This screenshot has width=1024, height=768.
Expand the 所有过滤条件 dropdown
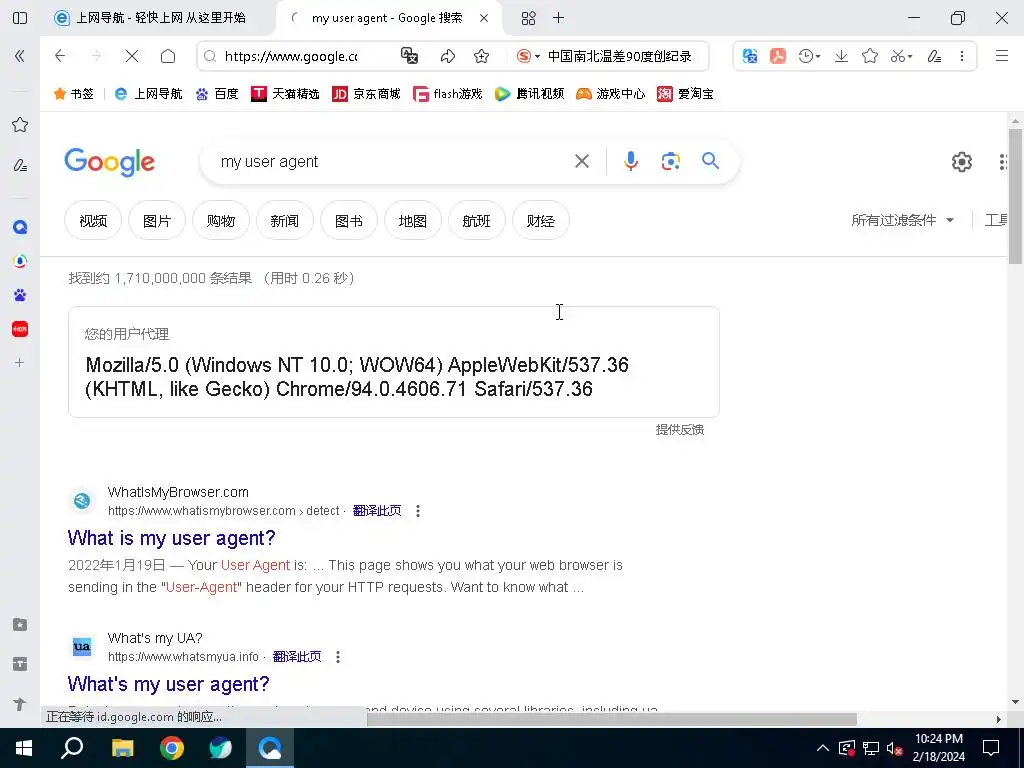pos(903,220)
